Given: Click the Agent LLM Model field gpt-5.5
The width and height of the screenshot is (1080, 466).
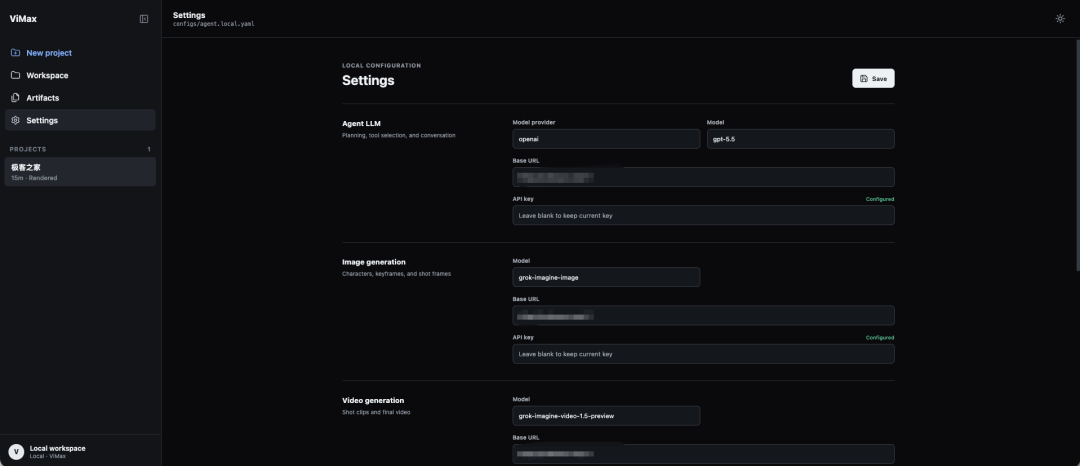Looking at the screenshot, I should pyautogui.click(x=800, y=139).
